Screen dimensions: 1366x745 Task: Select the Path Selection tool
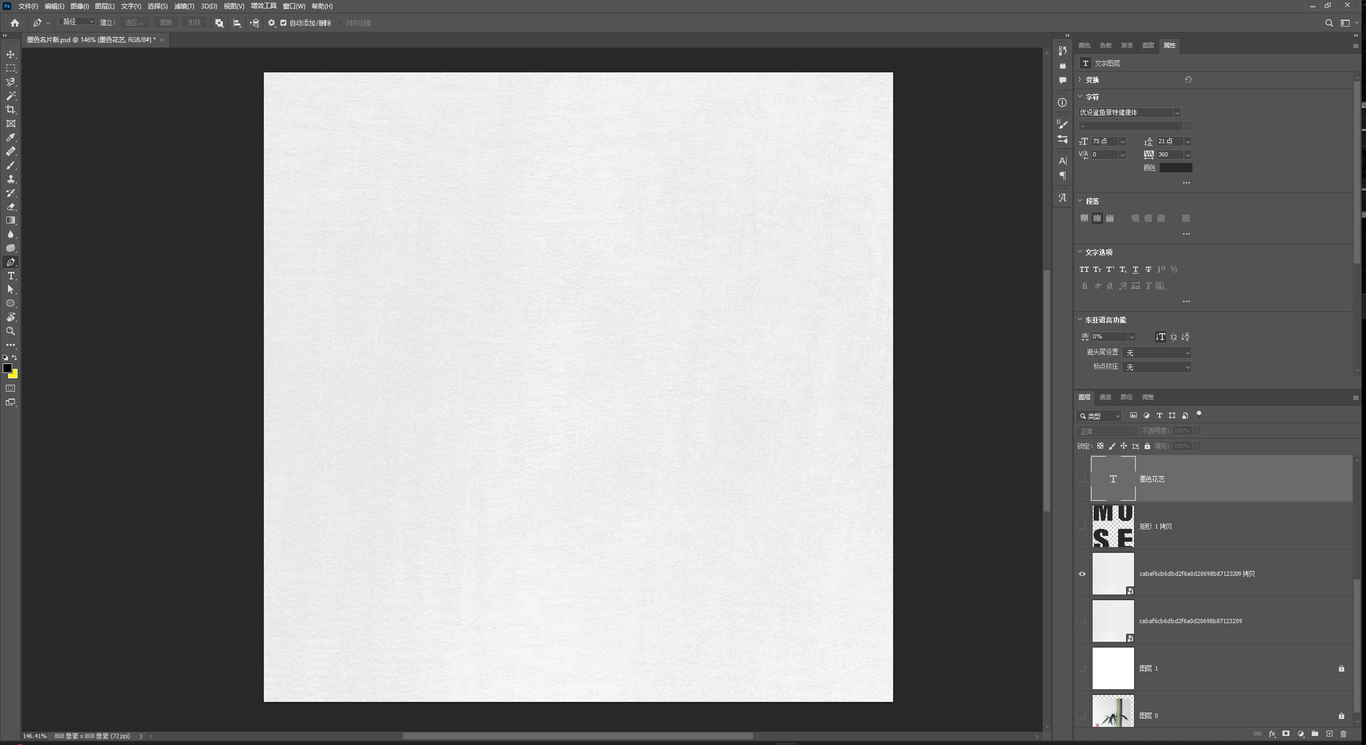coord(11,289)
